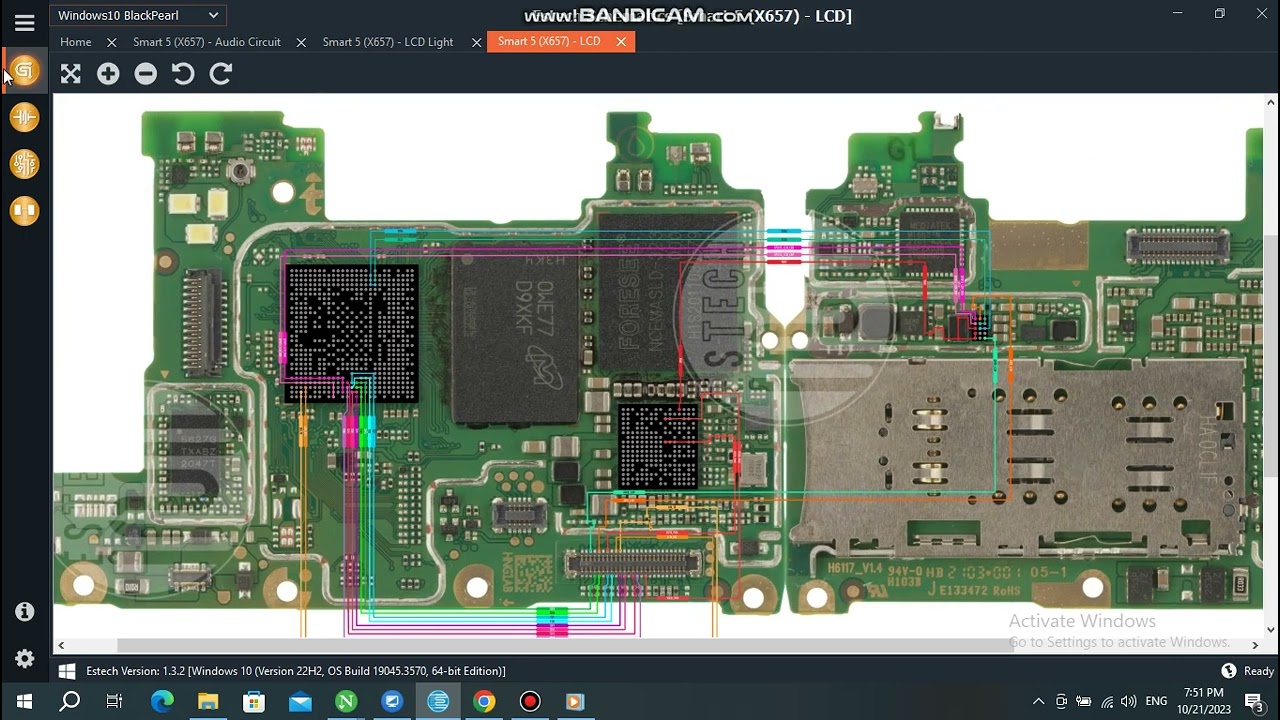Rotate the board clockwise
Viewport: 1280px width, 720px height.
click(221, 73)
